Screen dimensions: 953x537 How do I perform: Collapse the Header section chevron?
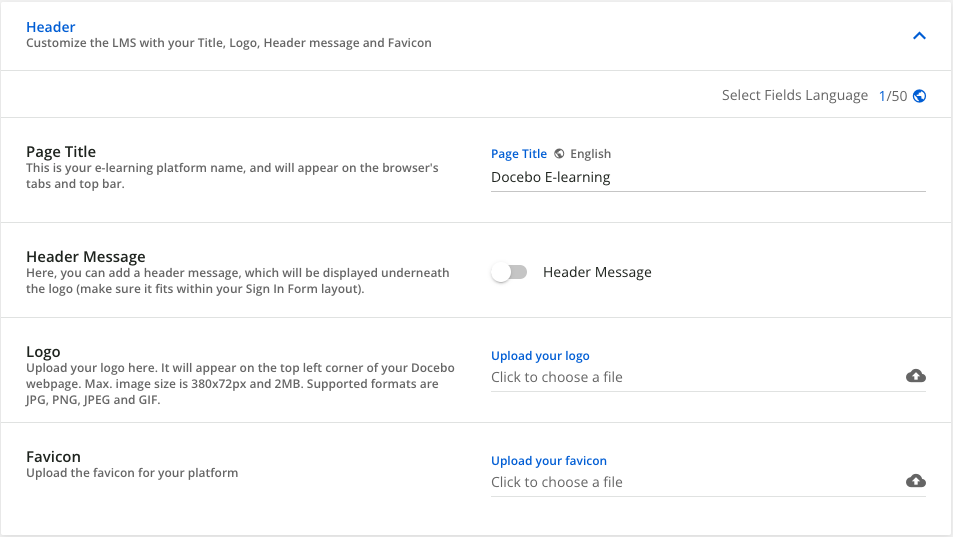(x=919, y=36)
